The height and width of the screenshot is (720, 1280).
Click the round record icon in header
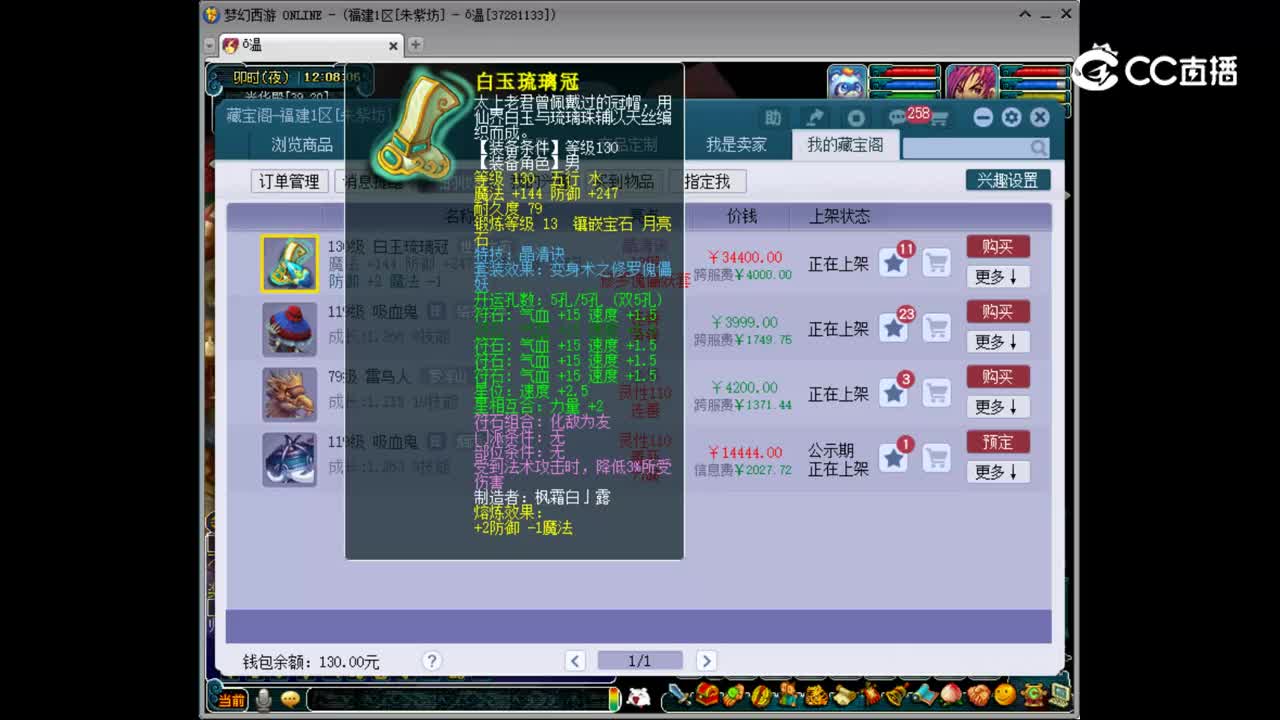856,118
